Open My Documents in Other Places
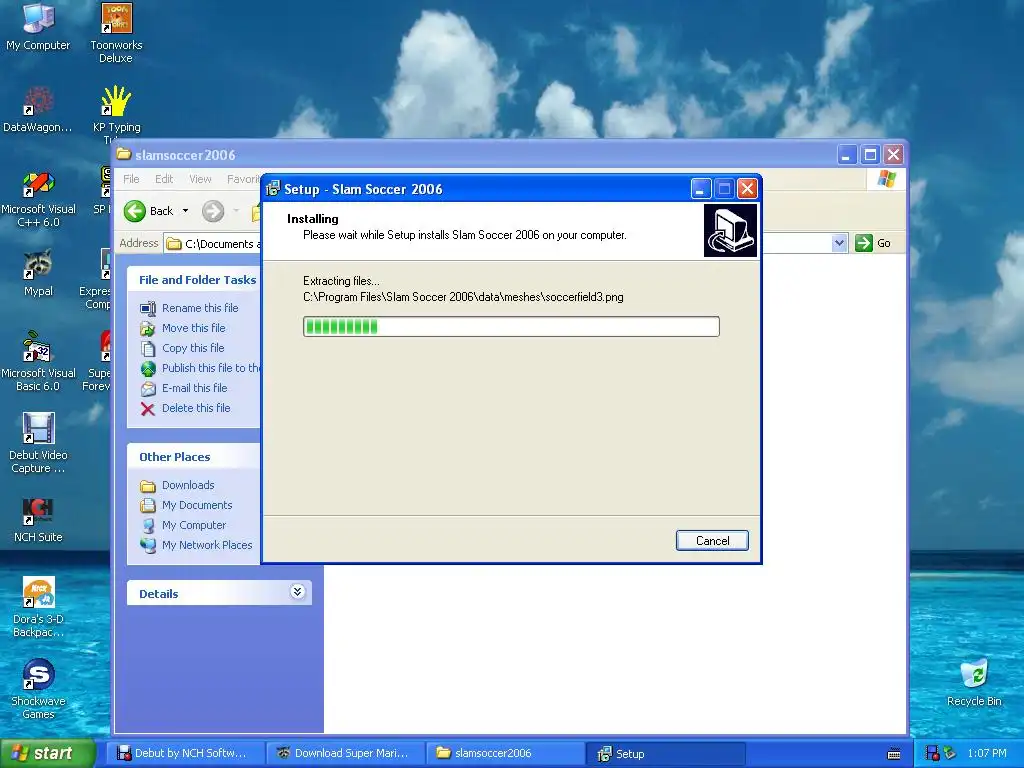Image resolution: width=1024 pixels, height=768 pixels. (197, 505)
